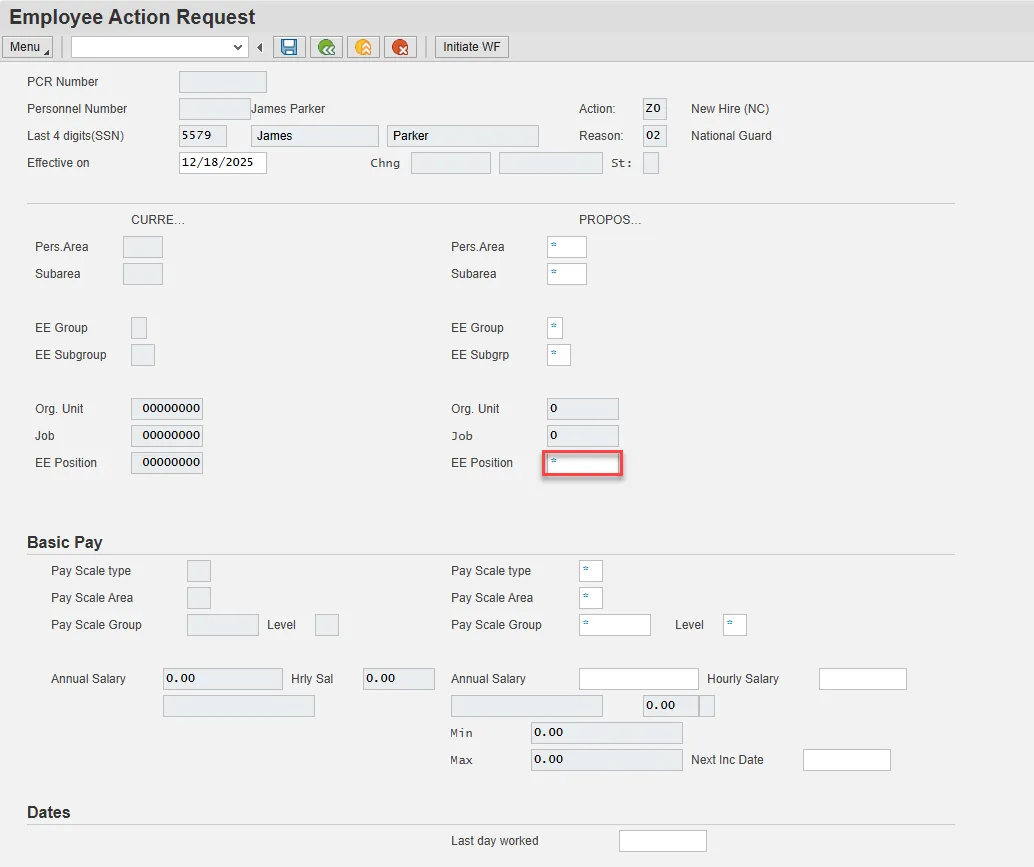Click the Save disk icon

pos(289,47)
